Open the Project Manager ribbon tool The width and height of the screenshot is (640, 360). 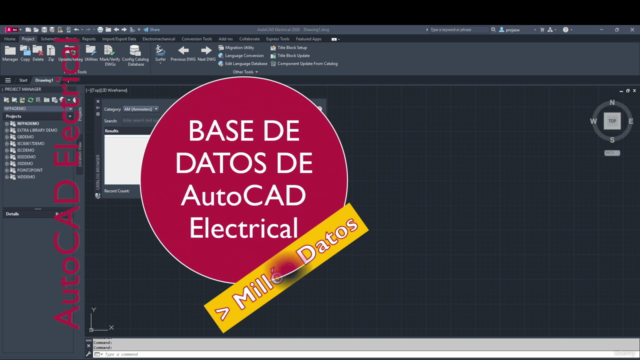point(10,53)
